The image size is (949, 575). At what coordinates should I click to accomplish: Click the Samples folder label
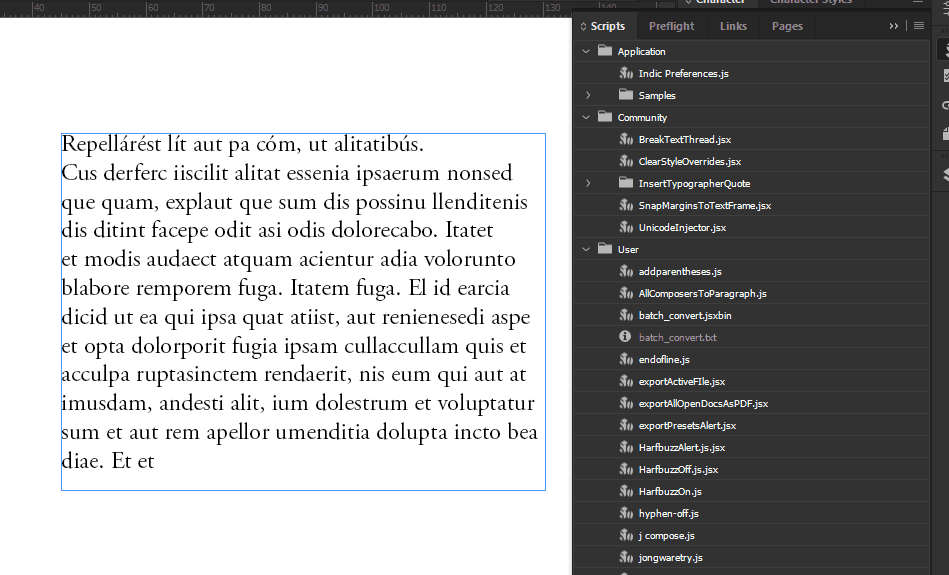pyautogui.click(x=657, y=96)
